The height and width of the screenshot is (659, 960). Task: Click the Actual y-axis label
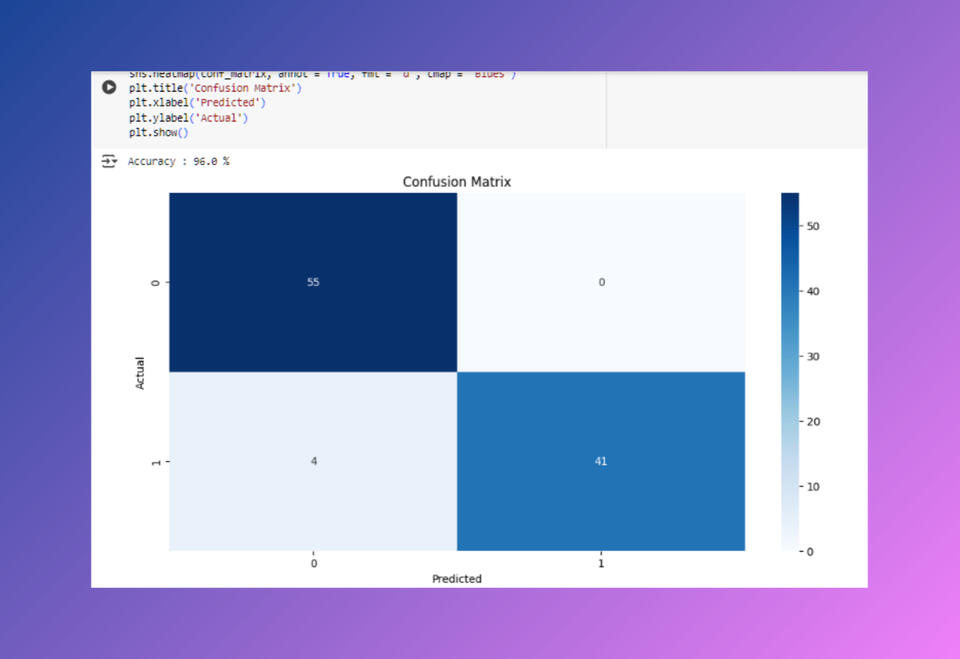click(140, 371)
